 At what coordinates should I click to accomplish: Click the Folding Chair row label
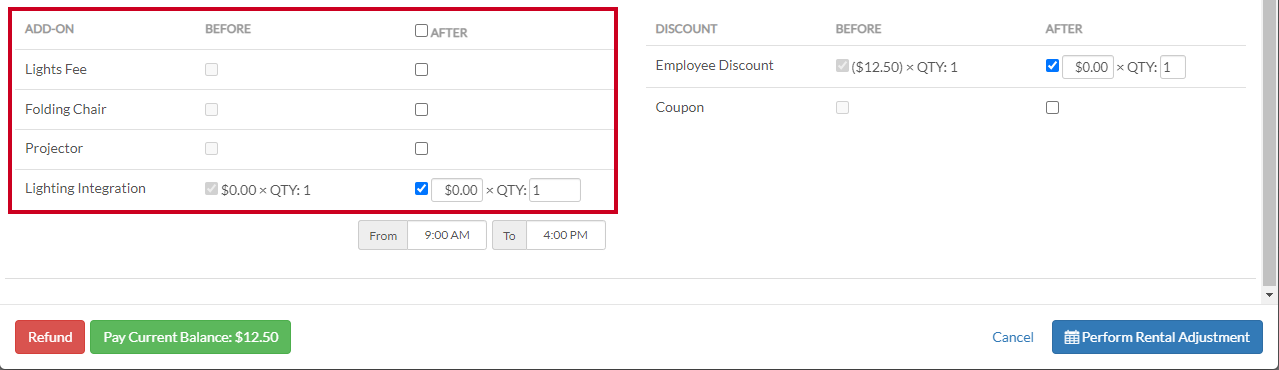click(x=66, y=109)
